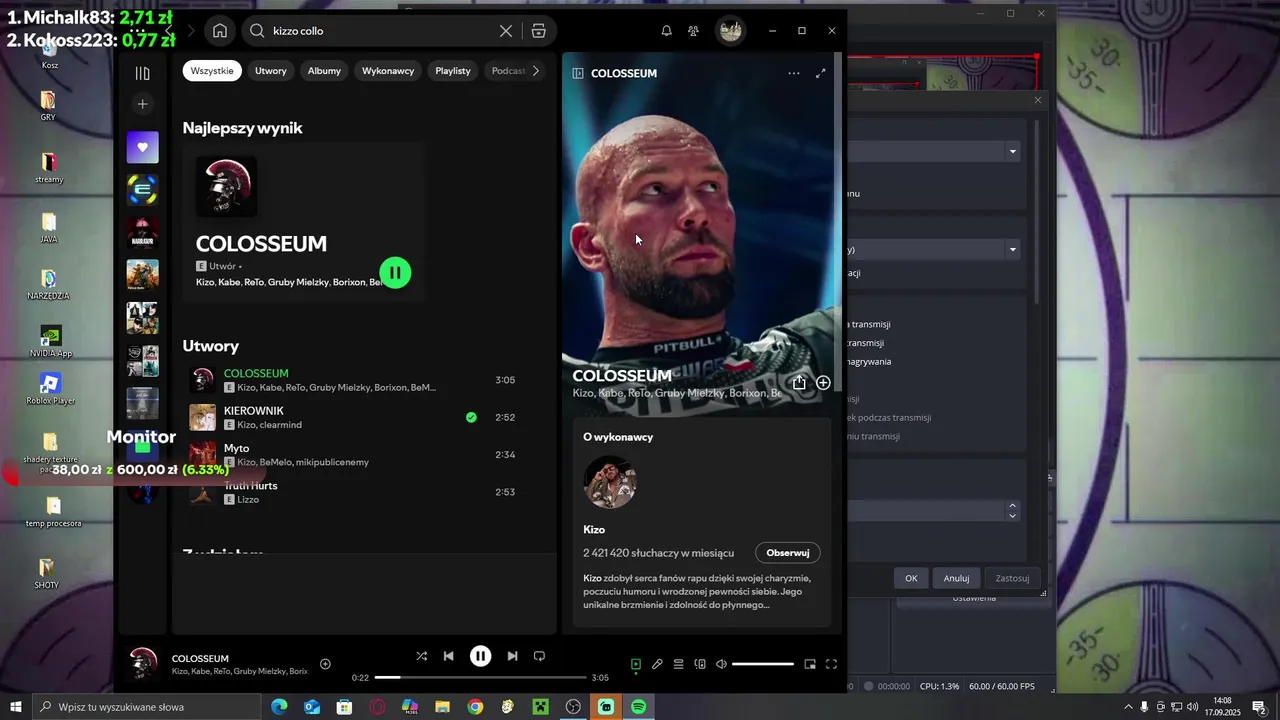1280x720 pixels.
Task: Clear the 'kizzo collo' search field
Action: tap(506, 31)
